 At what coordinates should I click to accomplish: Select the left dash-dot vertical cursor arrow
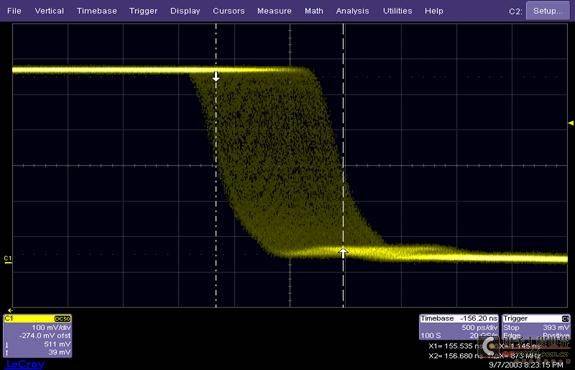(x=216, y=76)
